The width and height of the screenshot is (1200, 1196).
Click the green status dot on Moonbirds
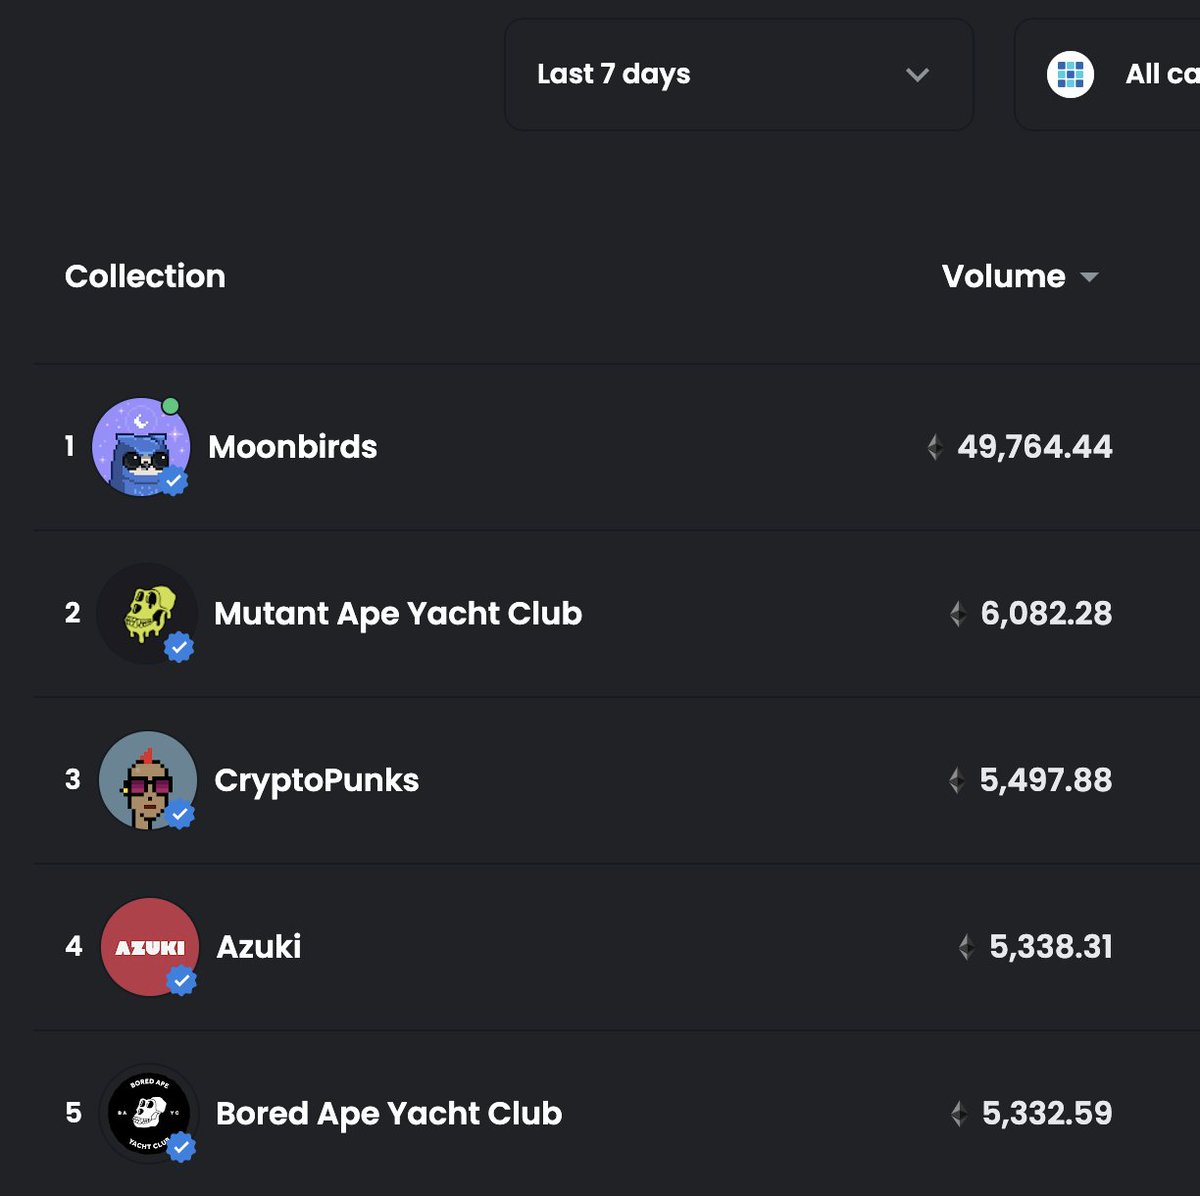click(171, 406)
